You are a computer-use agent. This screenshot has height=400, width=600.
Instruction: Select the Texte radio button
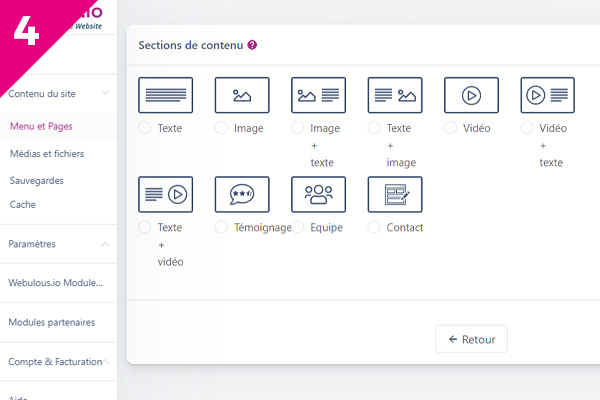coord(146,128)
